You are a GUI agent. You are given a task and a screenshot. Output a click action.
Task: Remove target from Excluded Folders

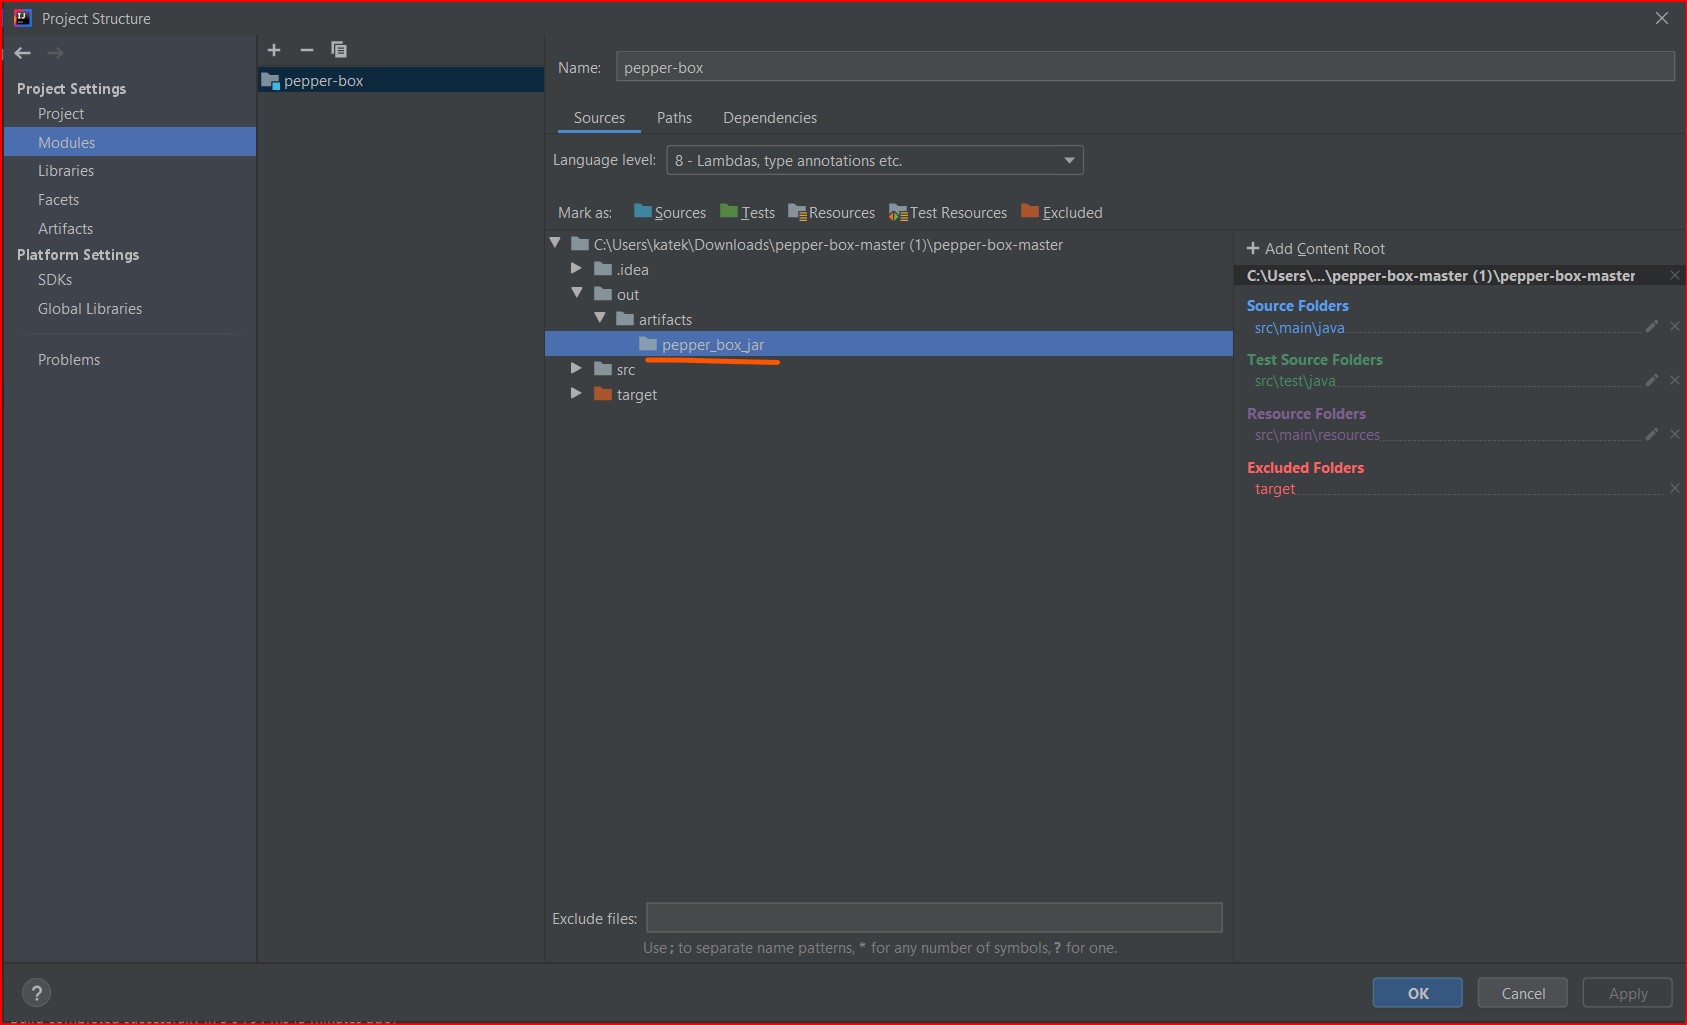[1675, 488]
